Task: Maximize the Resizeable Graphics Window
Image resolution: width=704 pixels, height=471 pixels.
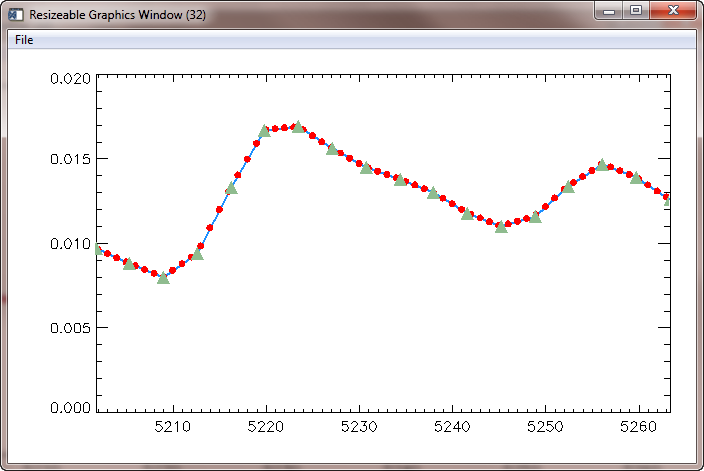Action: [636, 10]
